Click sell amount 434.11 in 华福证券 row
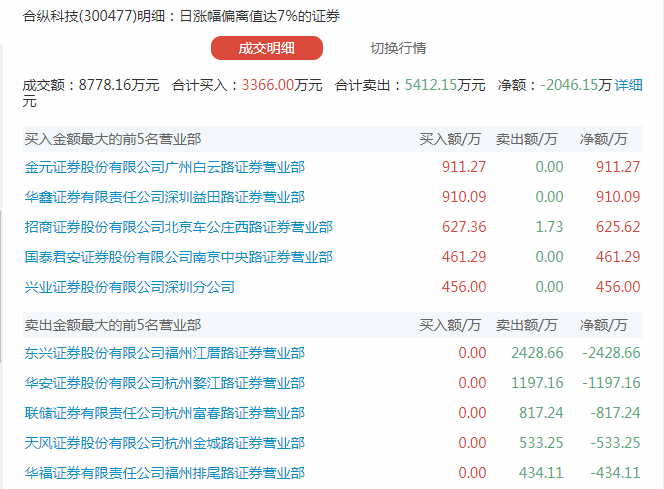The width and height of the screenshot is (664, 489). (541, 473)
